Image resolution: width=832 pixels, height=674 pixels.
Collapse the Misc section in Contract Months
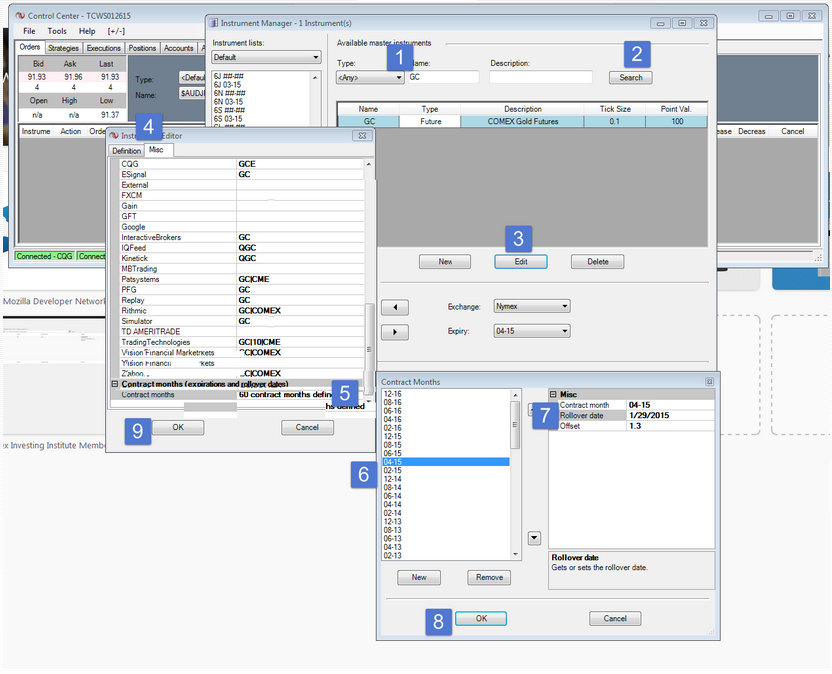pos(553,394)
